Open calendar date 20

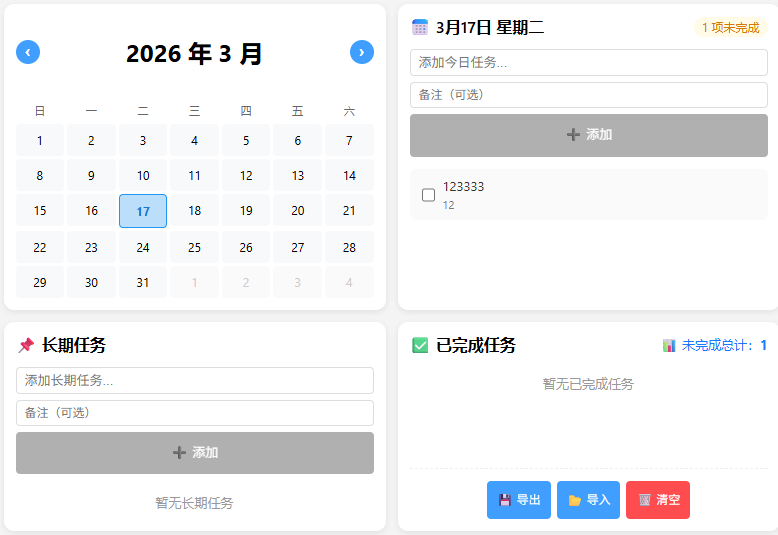[x=298, y=211]
